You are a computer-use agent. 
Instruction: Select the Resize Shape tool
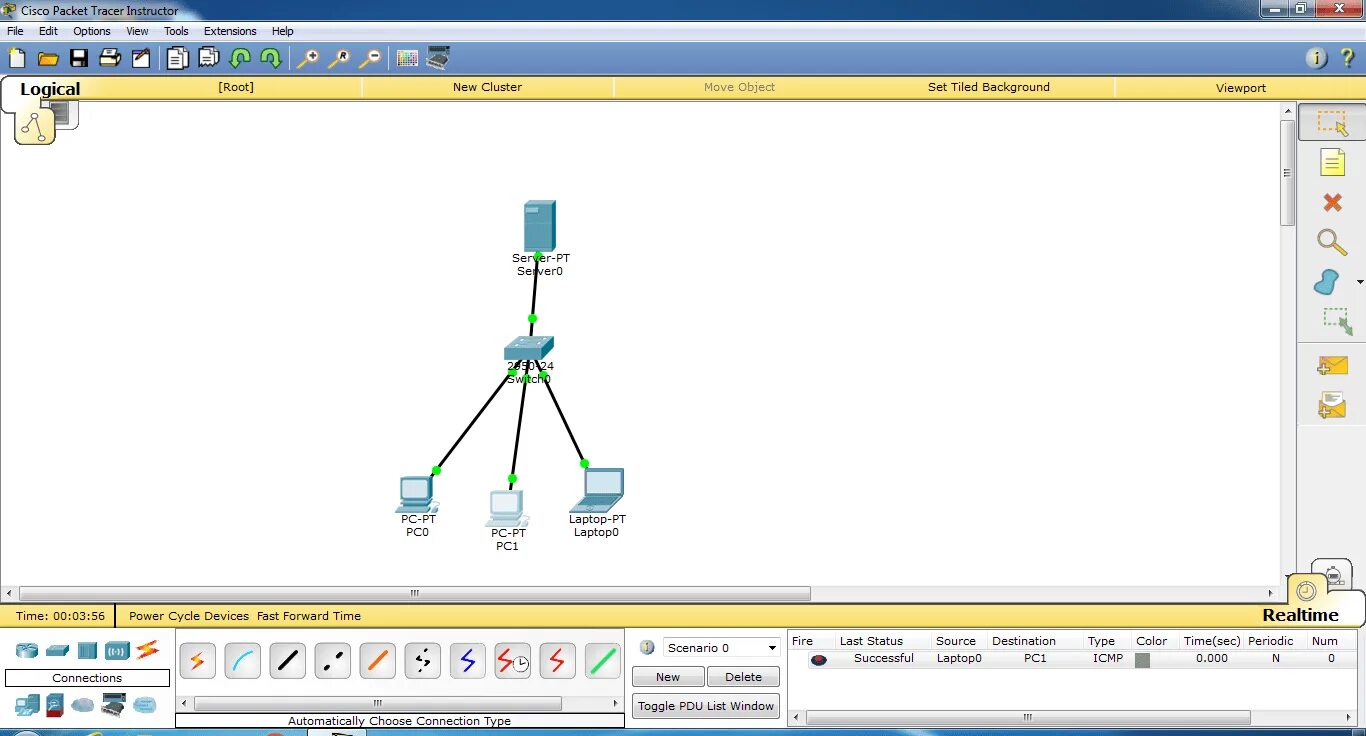tap(1337, 321)
